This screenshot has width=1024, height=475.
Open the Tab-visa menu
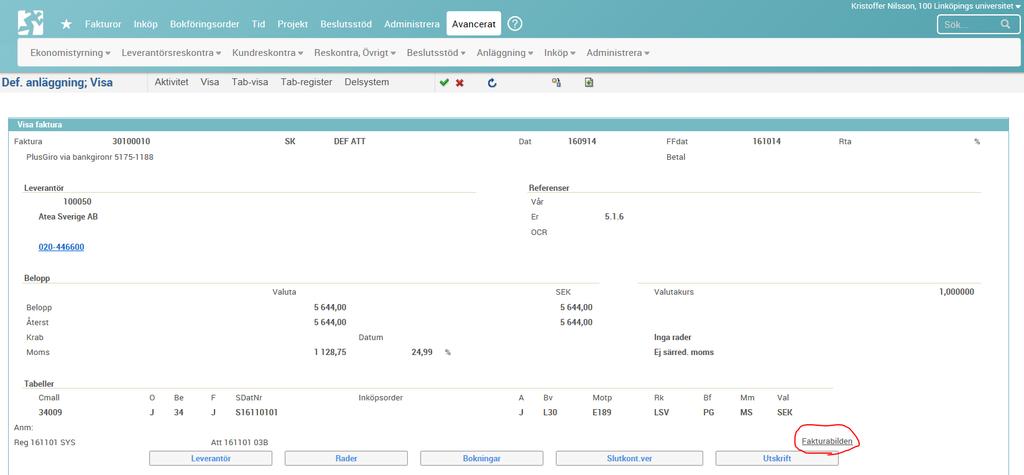(x=250, y=82)
